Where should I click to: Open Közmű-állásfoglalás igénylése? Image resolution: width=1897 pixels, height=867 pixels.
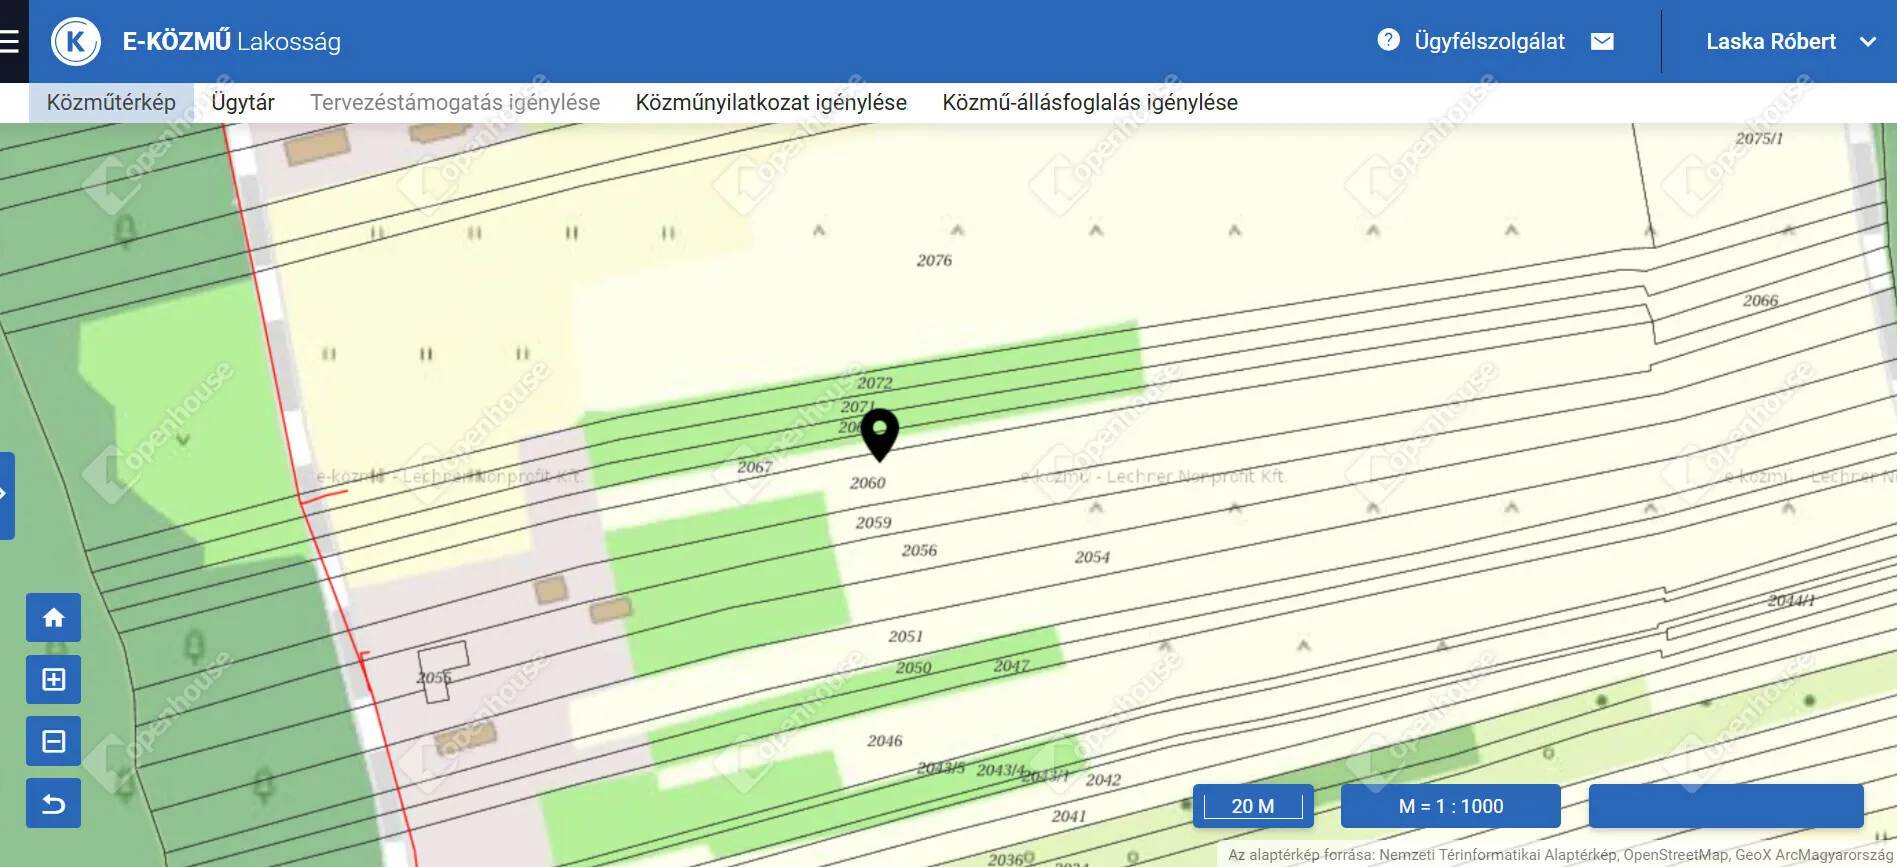pos(1090,102)
